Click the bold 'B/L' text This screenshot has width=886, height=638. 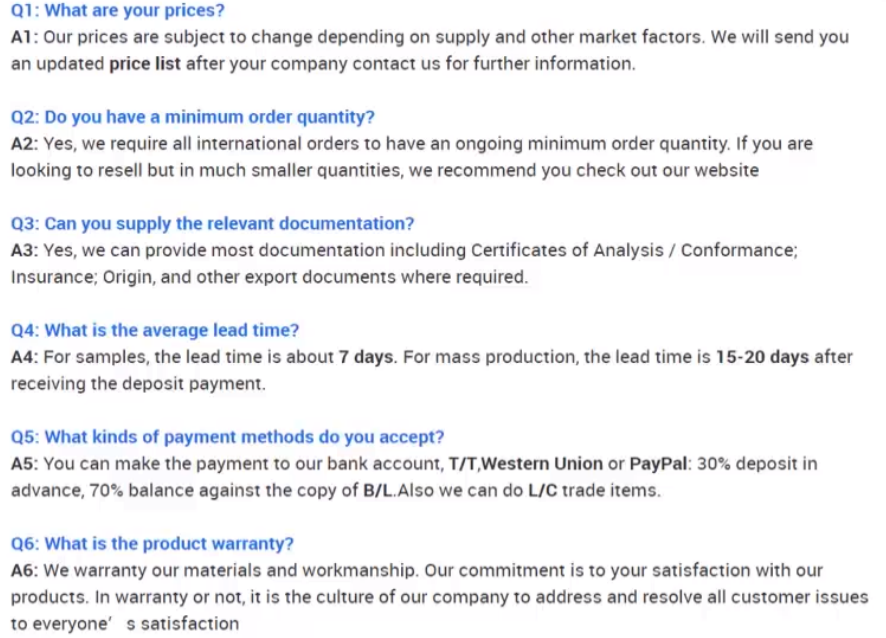pos(377,490)
